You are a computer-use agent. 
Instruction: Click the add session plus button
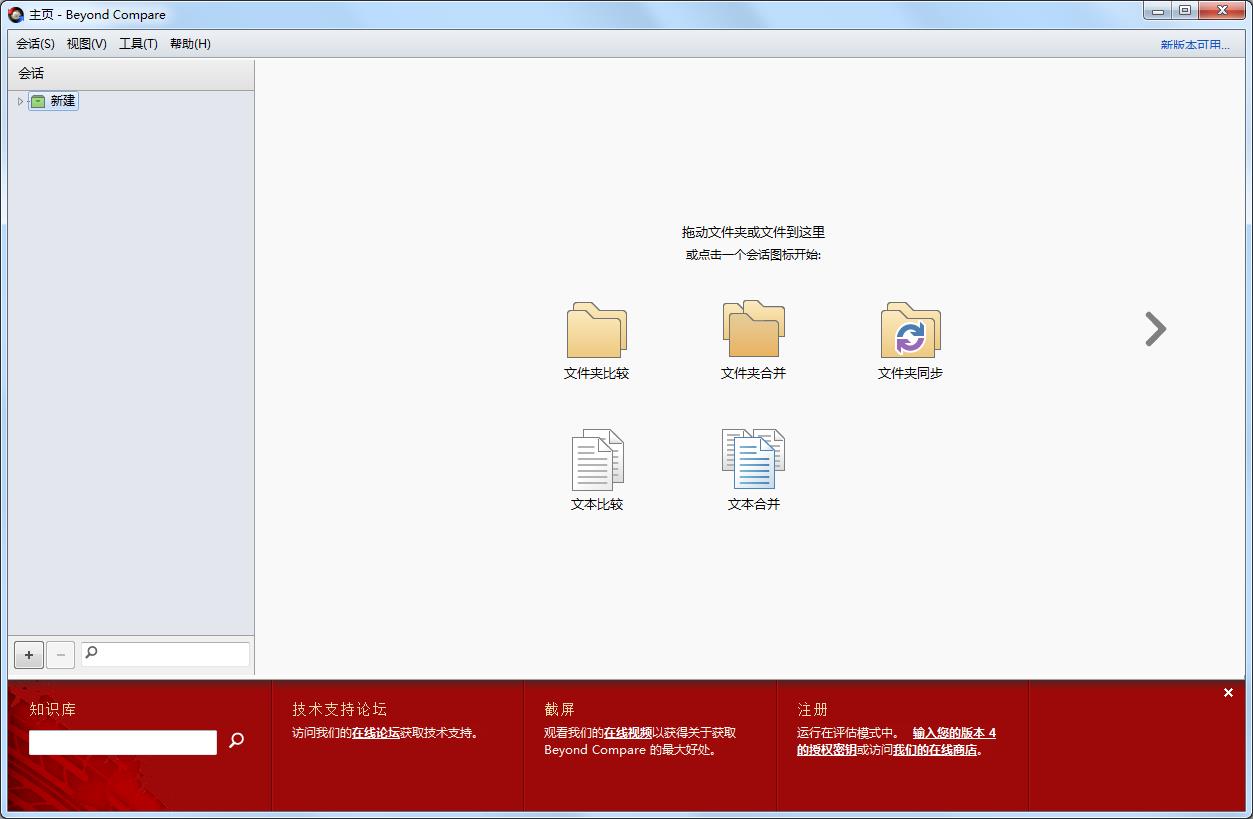(x=29, y=655)
